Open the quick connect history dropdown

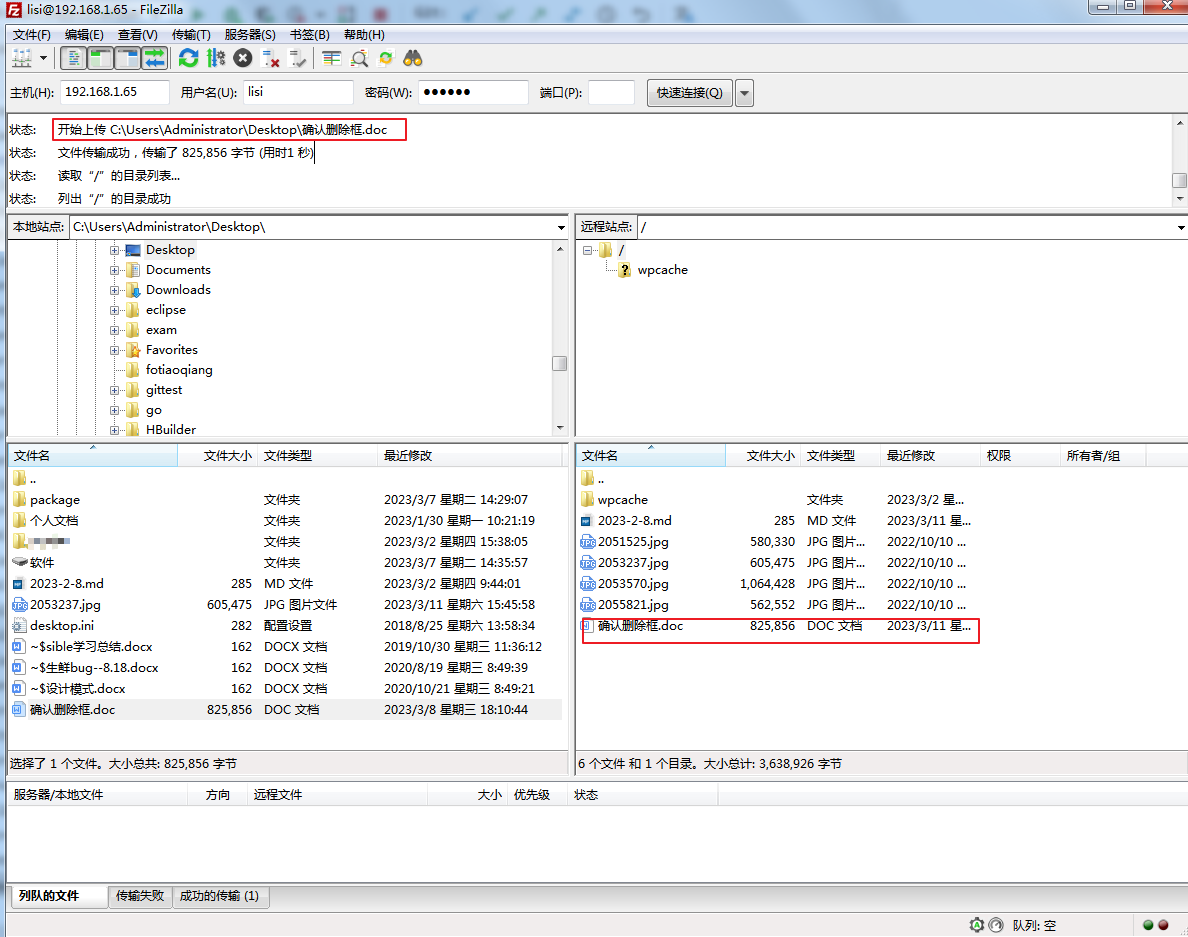tap(744, 93)
